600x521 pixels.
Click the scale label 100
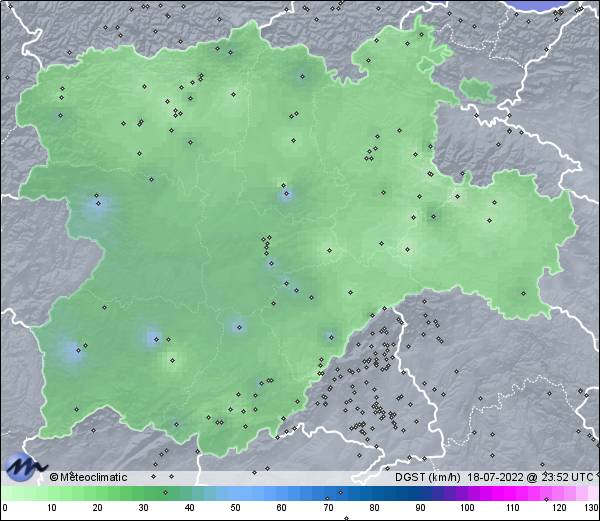(x=467, y=508)
